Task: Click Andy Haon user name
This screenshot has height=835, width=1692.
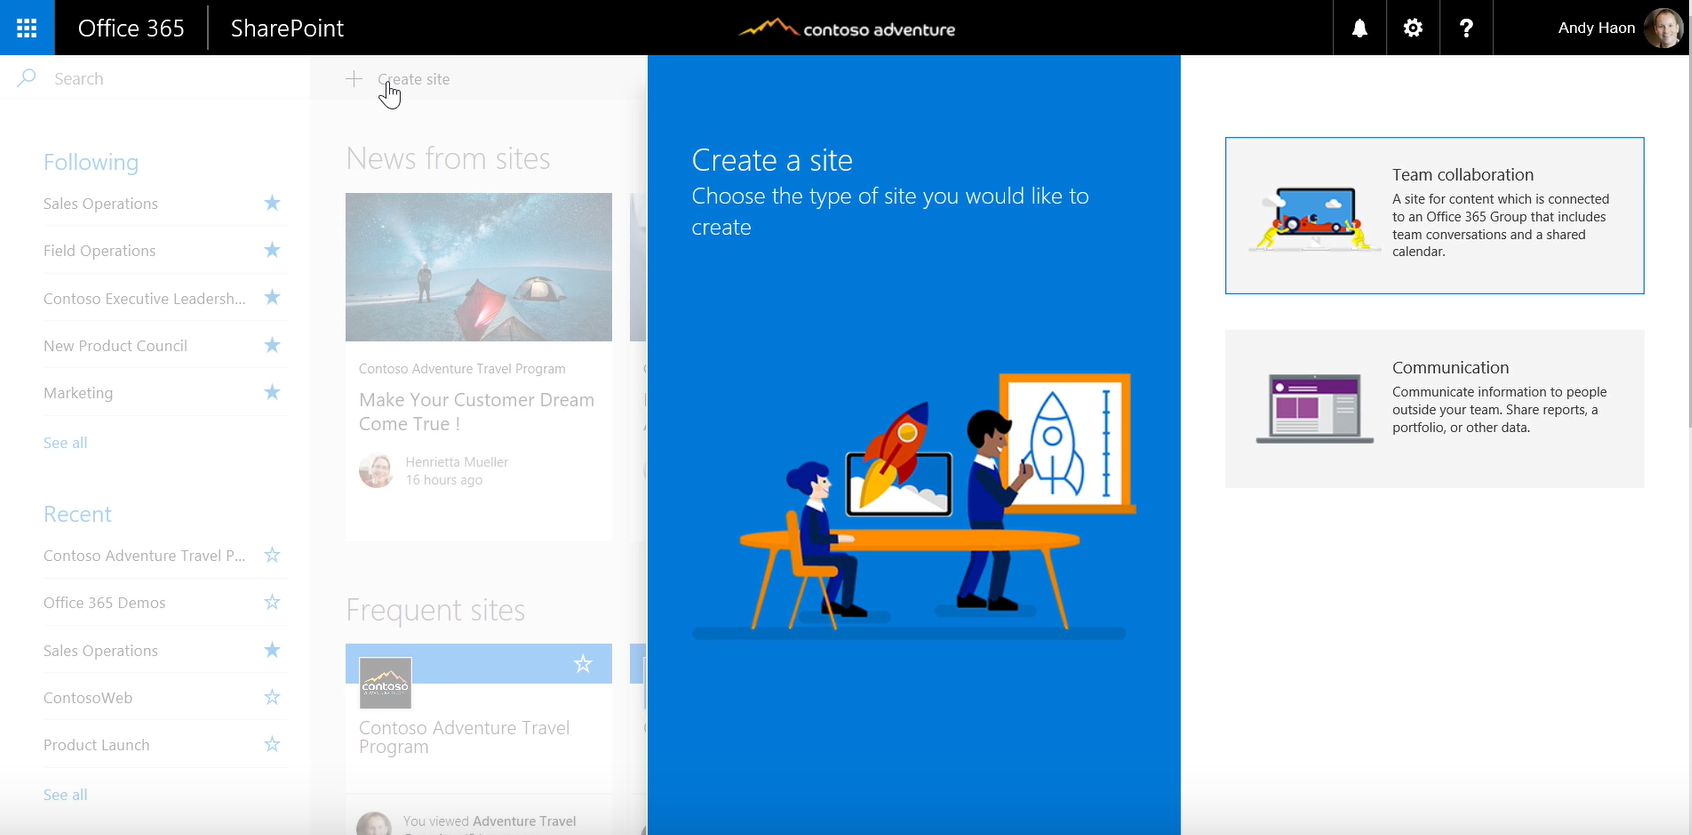Action: pos(1596,28)
